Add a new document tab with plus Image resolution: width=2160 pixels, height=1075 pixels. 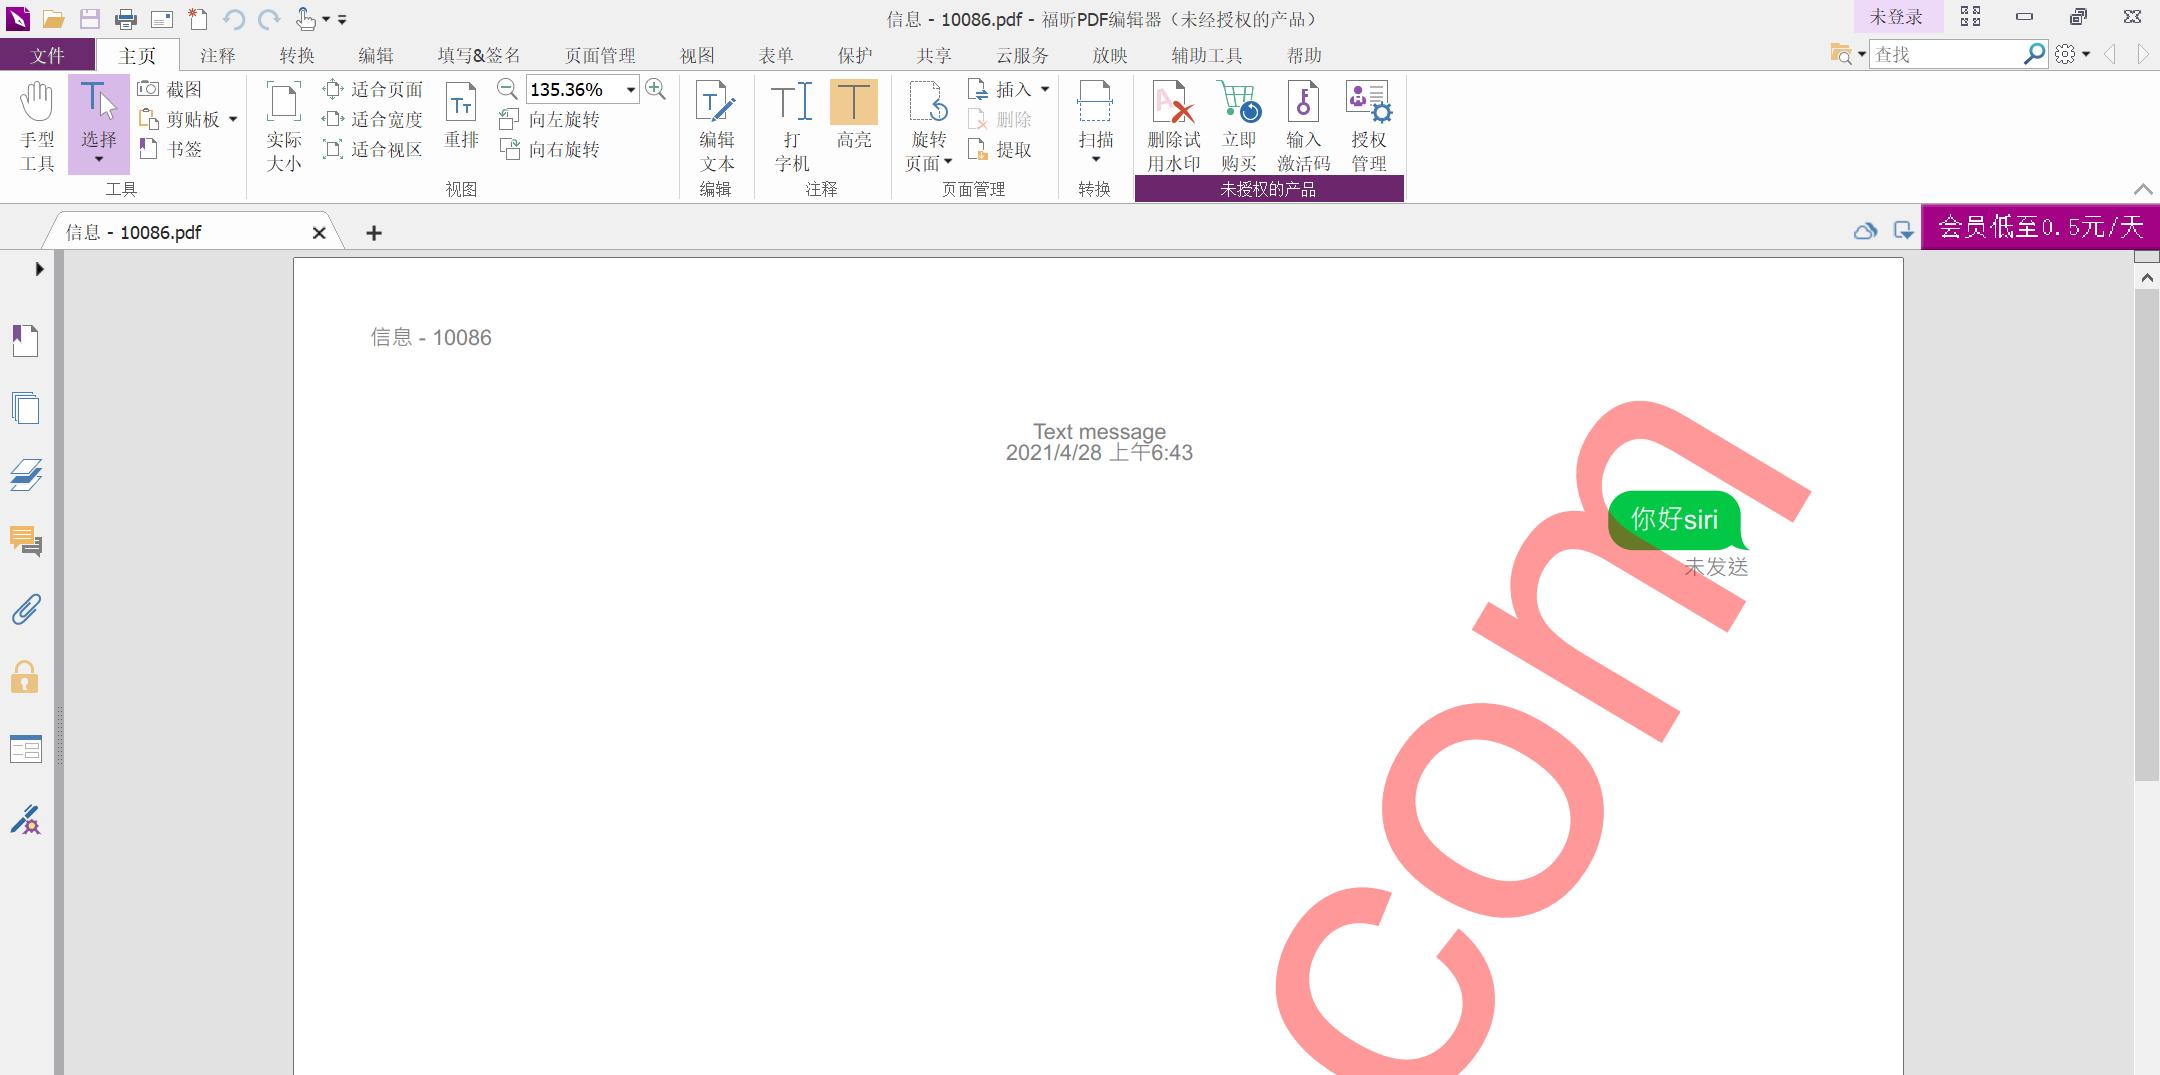click(374, 233)
